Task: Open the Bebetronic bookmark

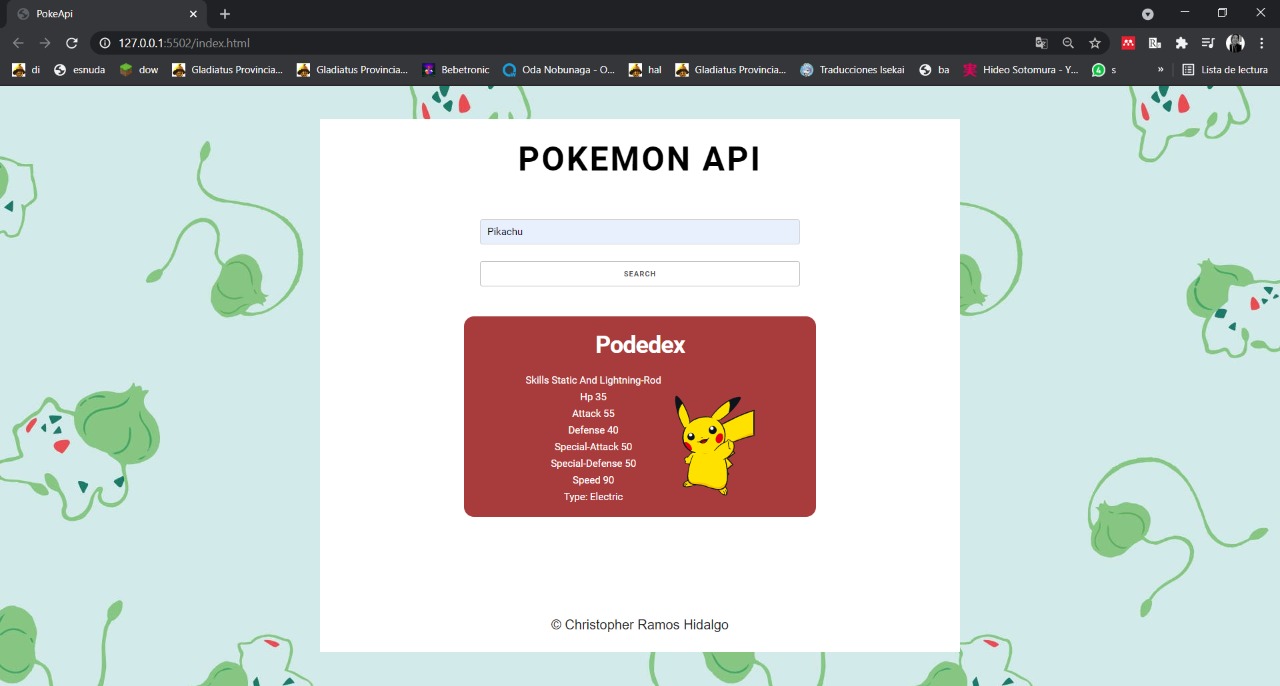Action: [x=455, y=70]
